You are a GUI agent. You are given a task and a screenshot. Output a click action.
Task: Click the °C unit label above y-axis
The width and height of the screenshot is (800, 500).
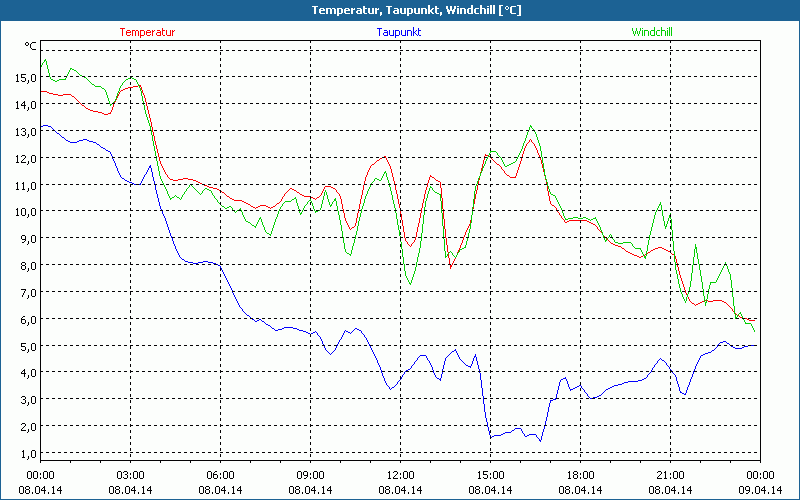30,46
